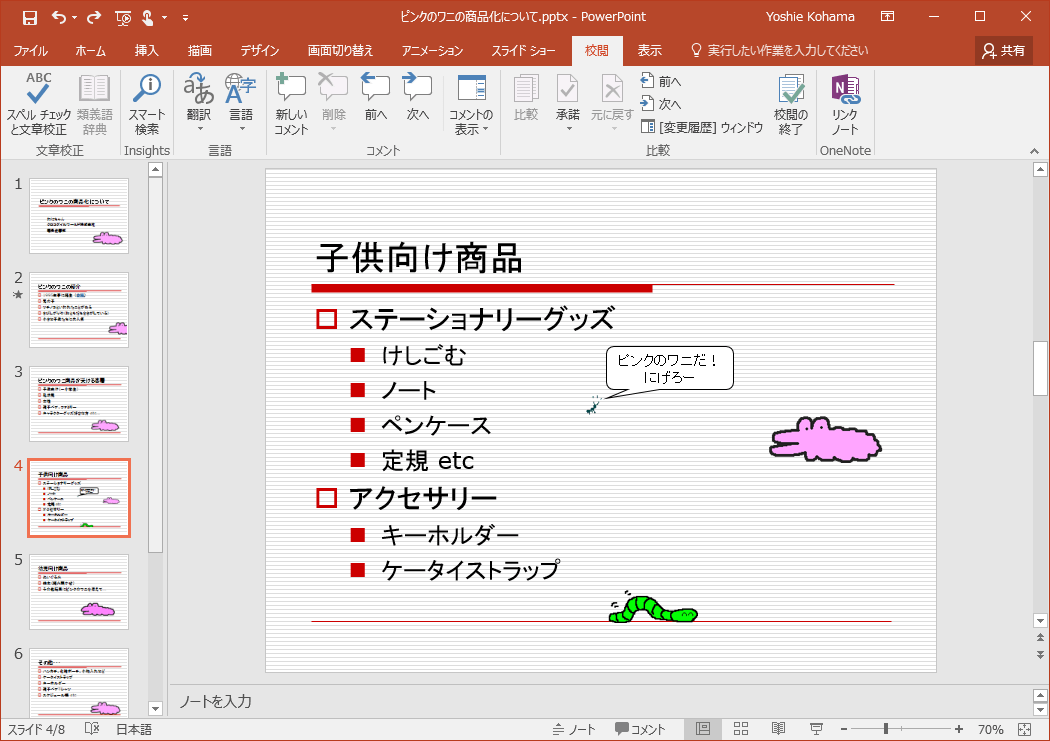Open Show Comments dropdown arrow
Screen dimensions: 1050x741
[486, 129]
